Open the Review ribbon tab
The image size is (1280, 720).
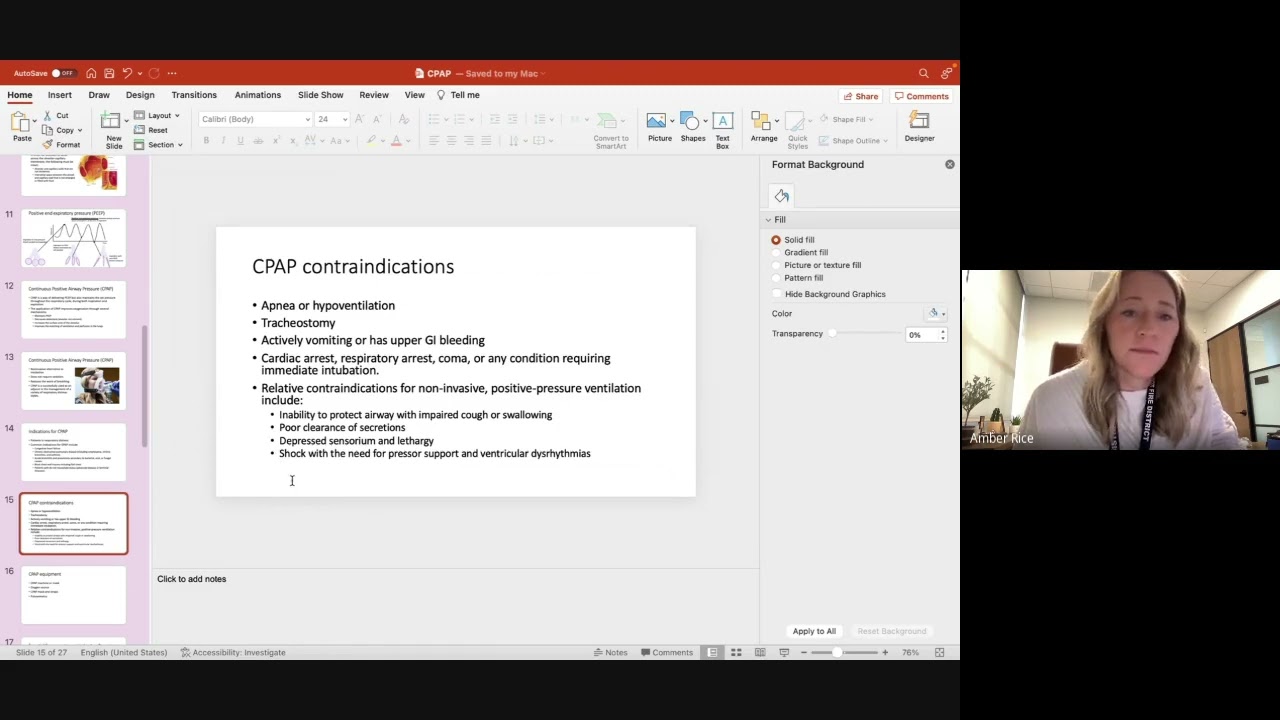[374, 95]
